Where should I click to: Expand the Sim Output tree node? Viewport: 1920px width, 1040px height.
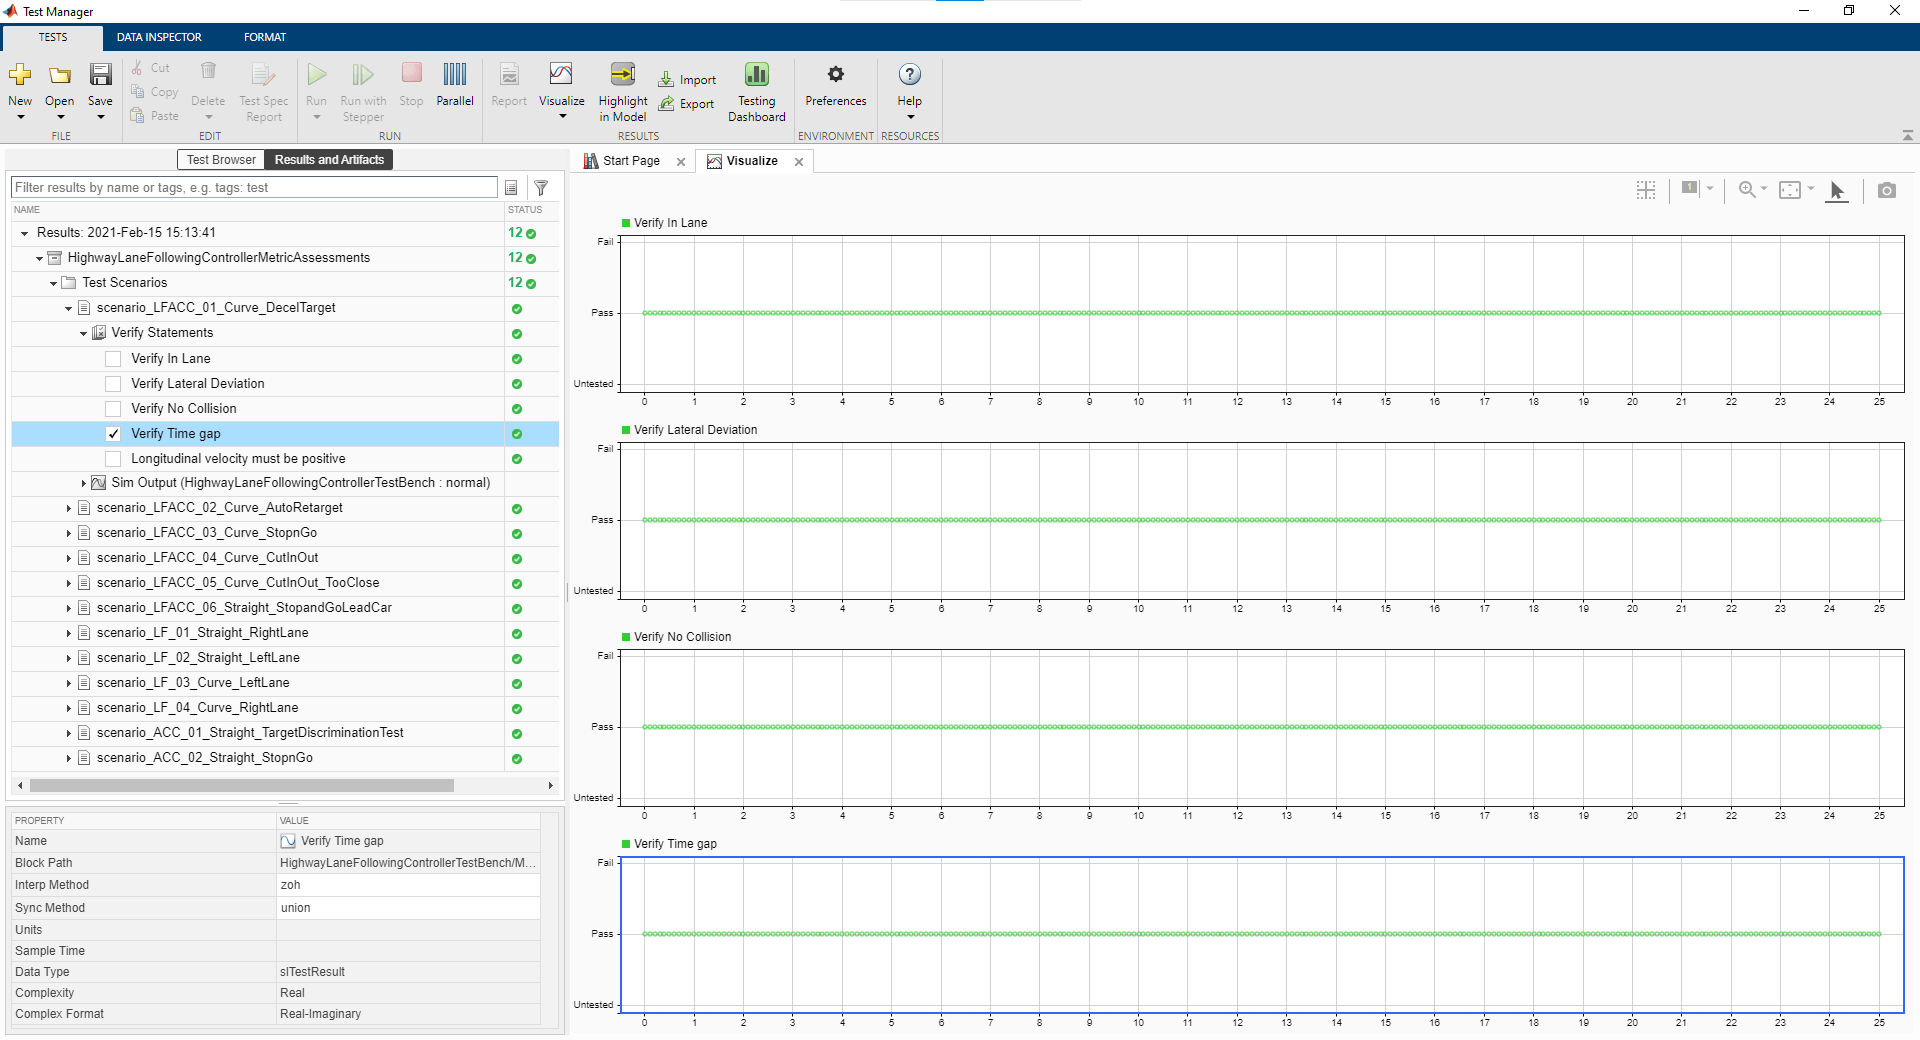pos(83,484)
